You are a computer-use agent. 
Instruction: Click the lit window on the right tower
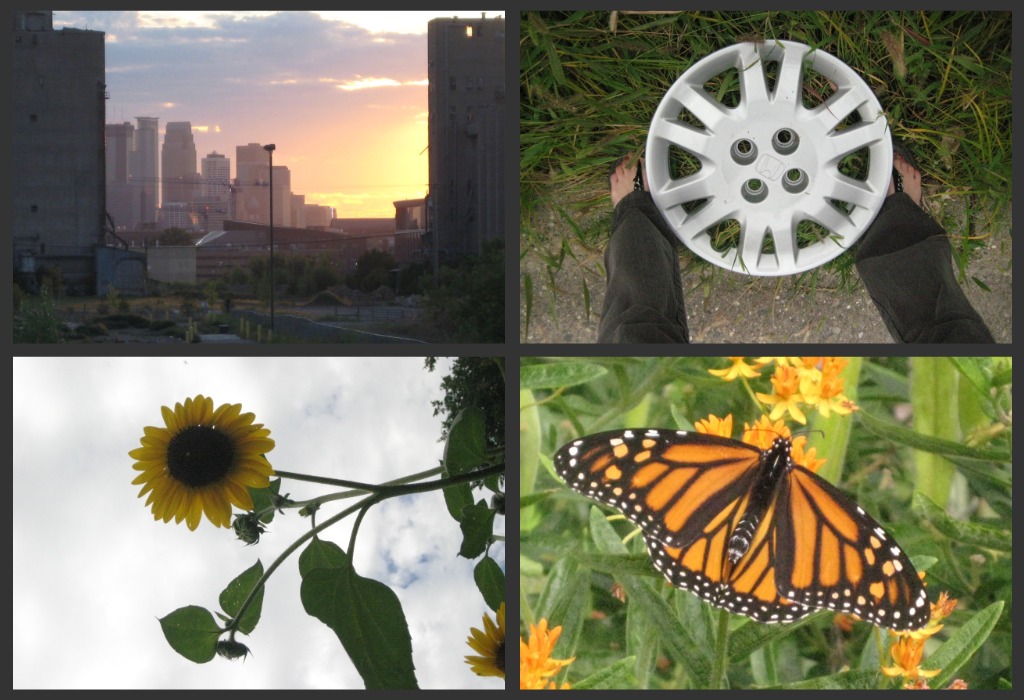click(469, 30)
